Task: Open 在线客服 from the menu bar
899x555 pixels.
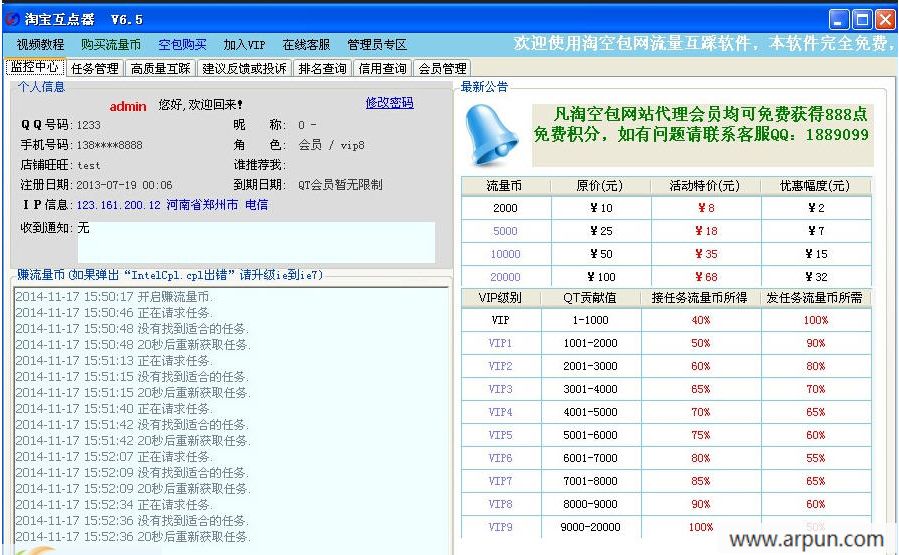Action: (306, 45)
